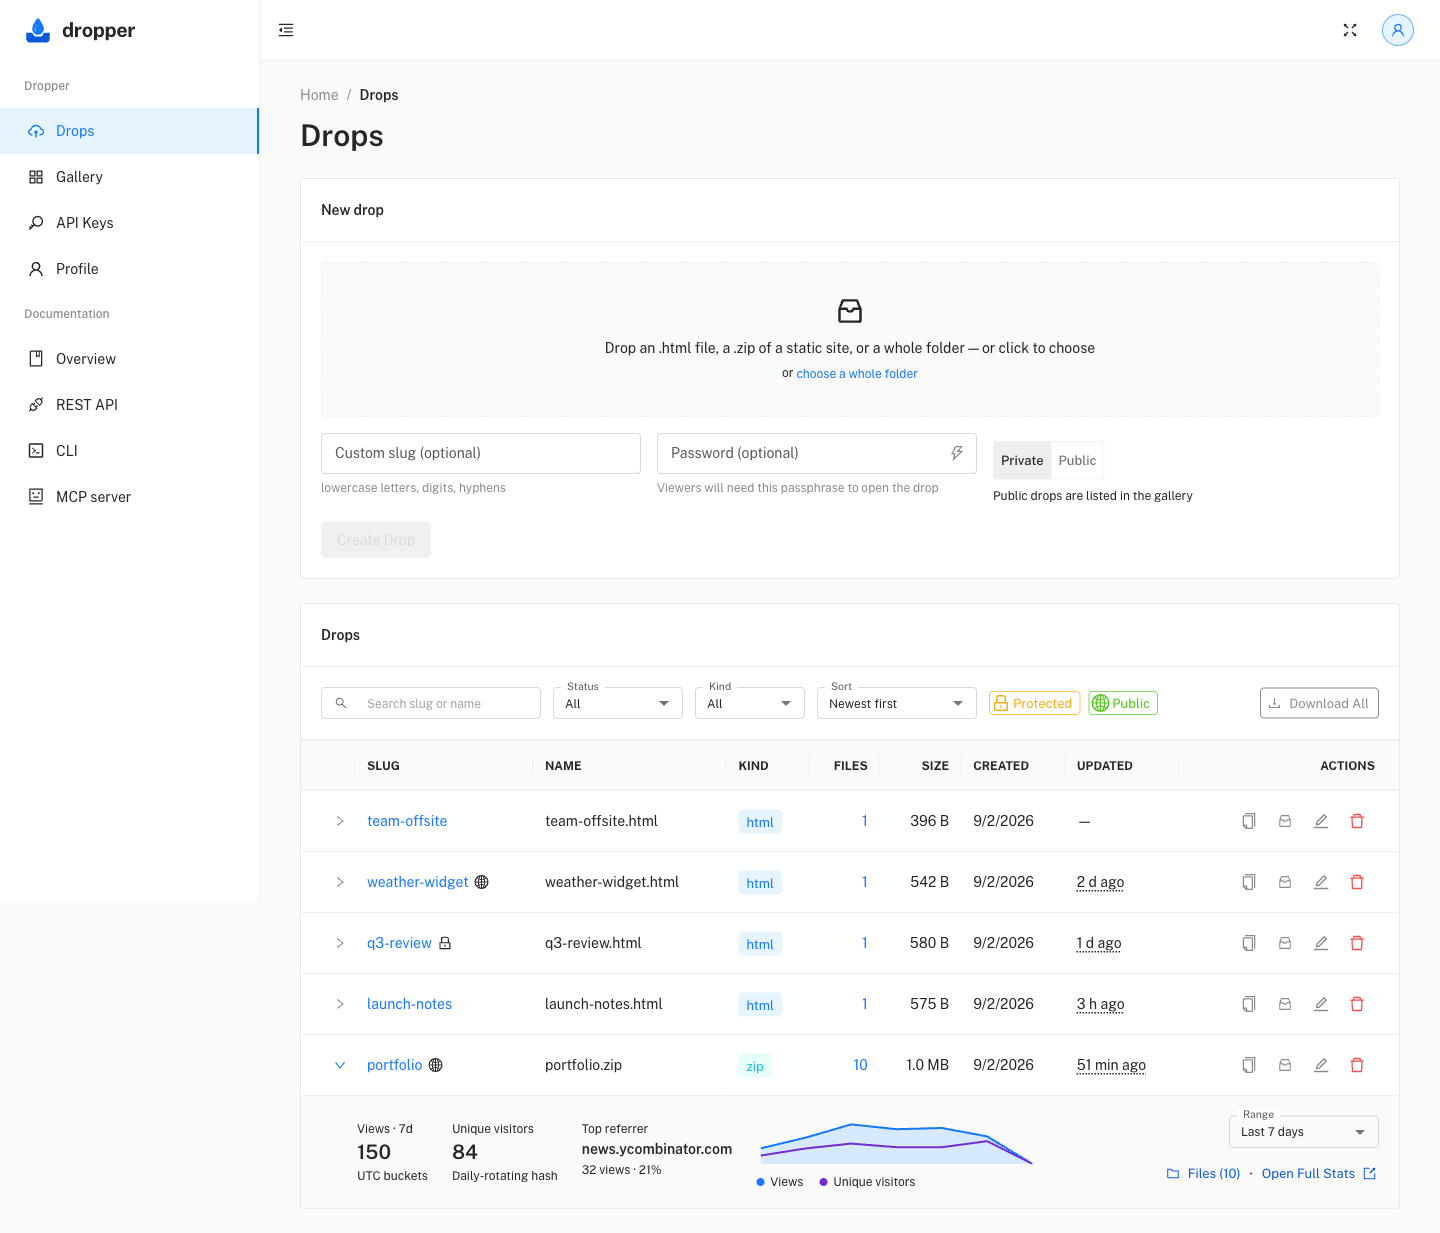Open the Status filter dropdown
The width and height of the screenshot is (1440, 1233).
coord(618,703)
